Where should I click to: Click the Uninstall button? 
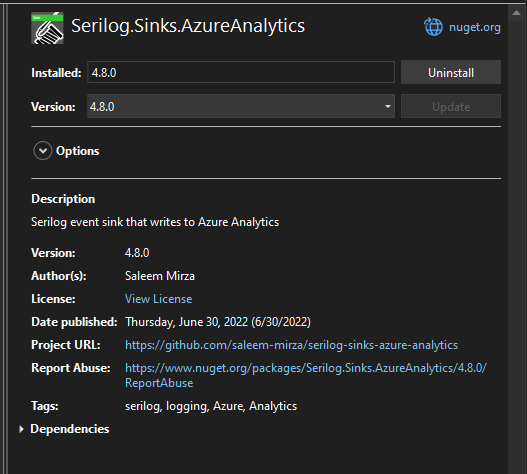[451, 73]
